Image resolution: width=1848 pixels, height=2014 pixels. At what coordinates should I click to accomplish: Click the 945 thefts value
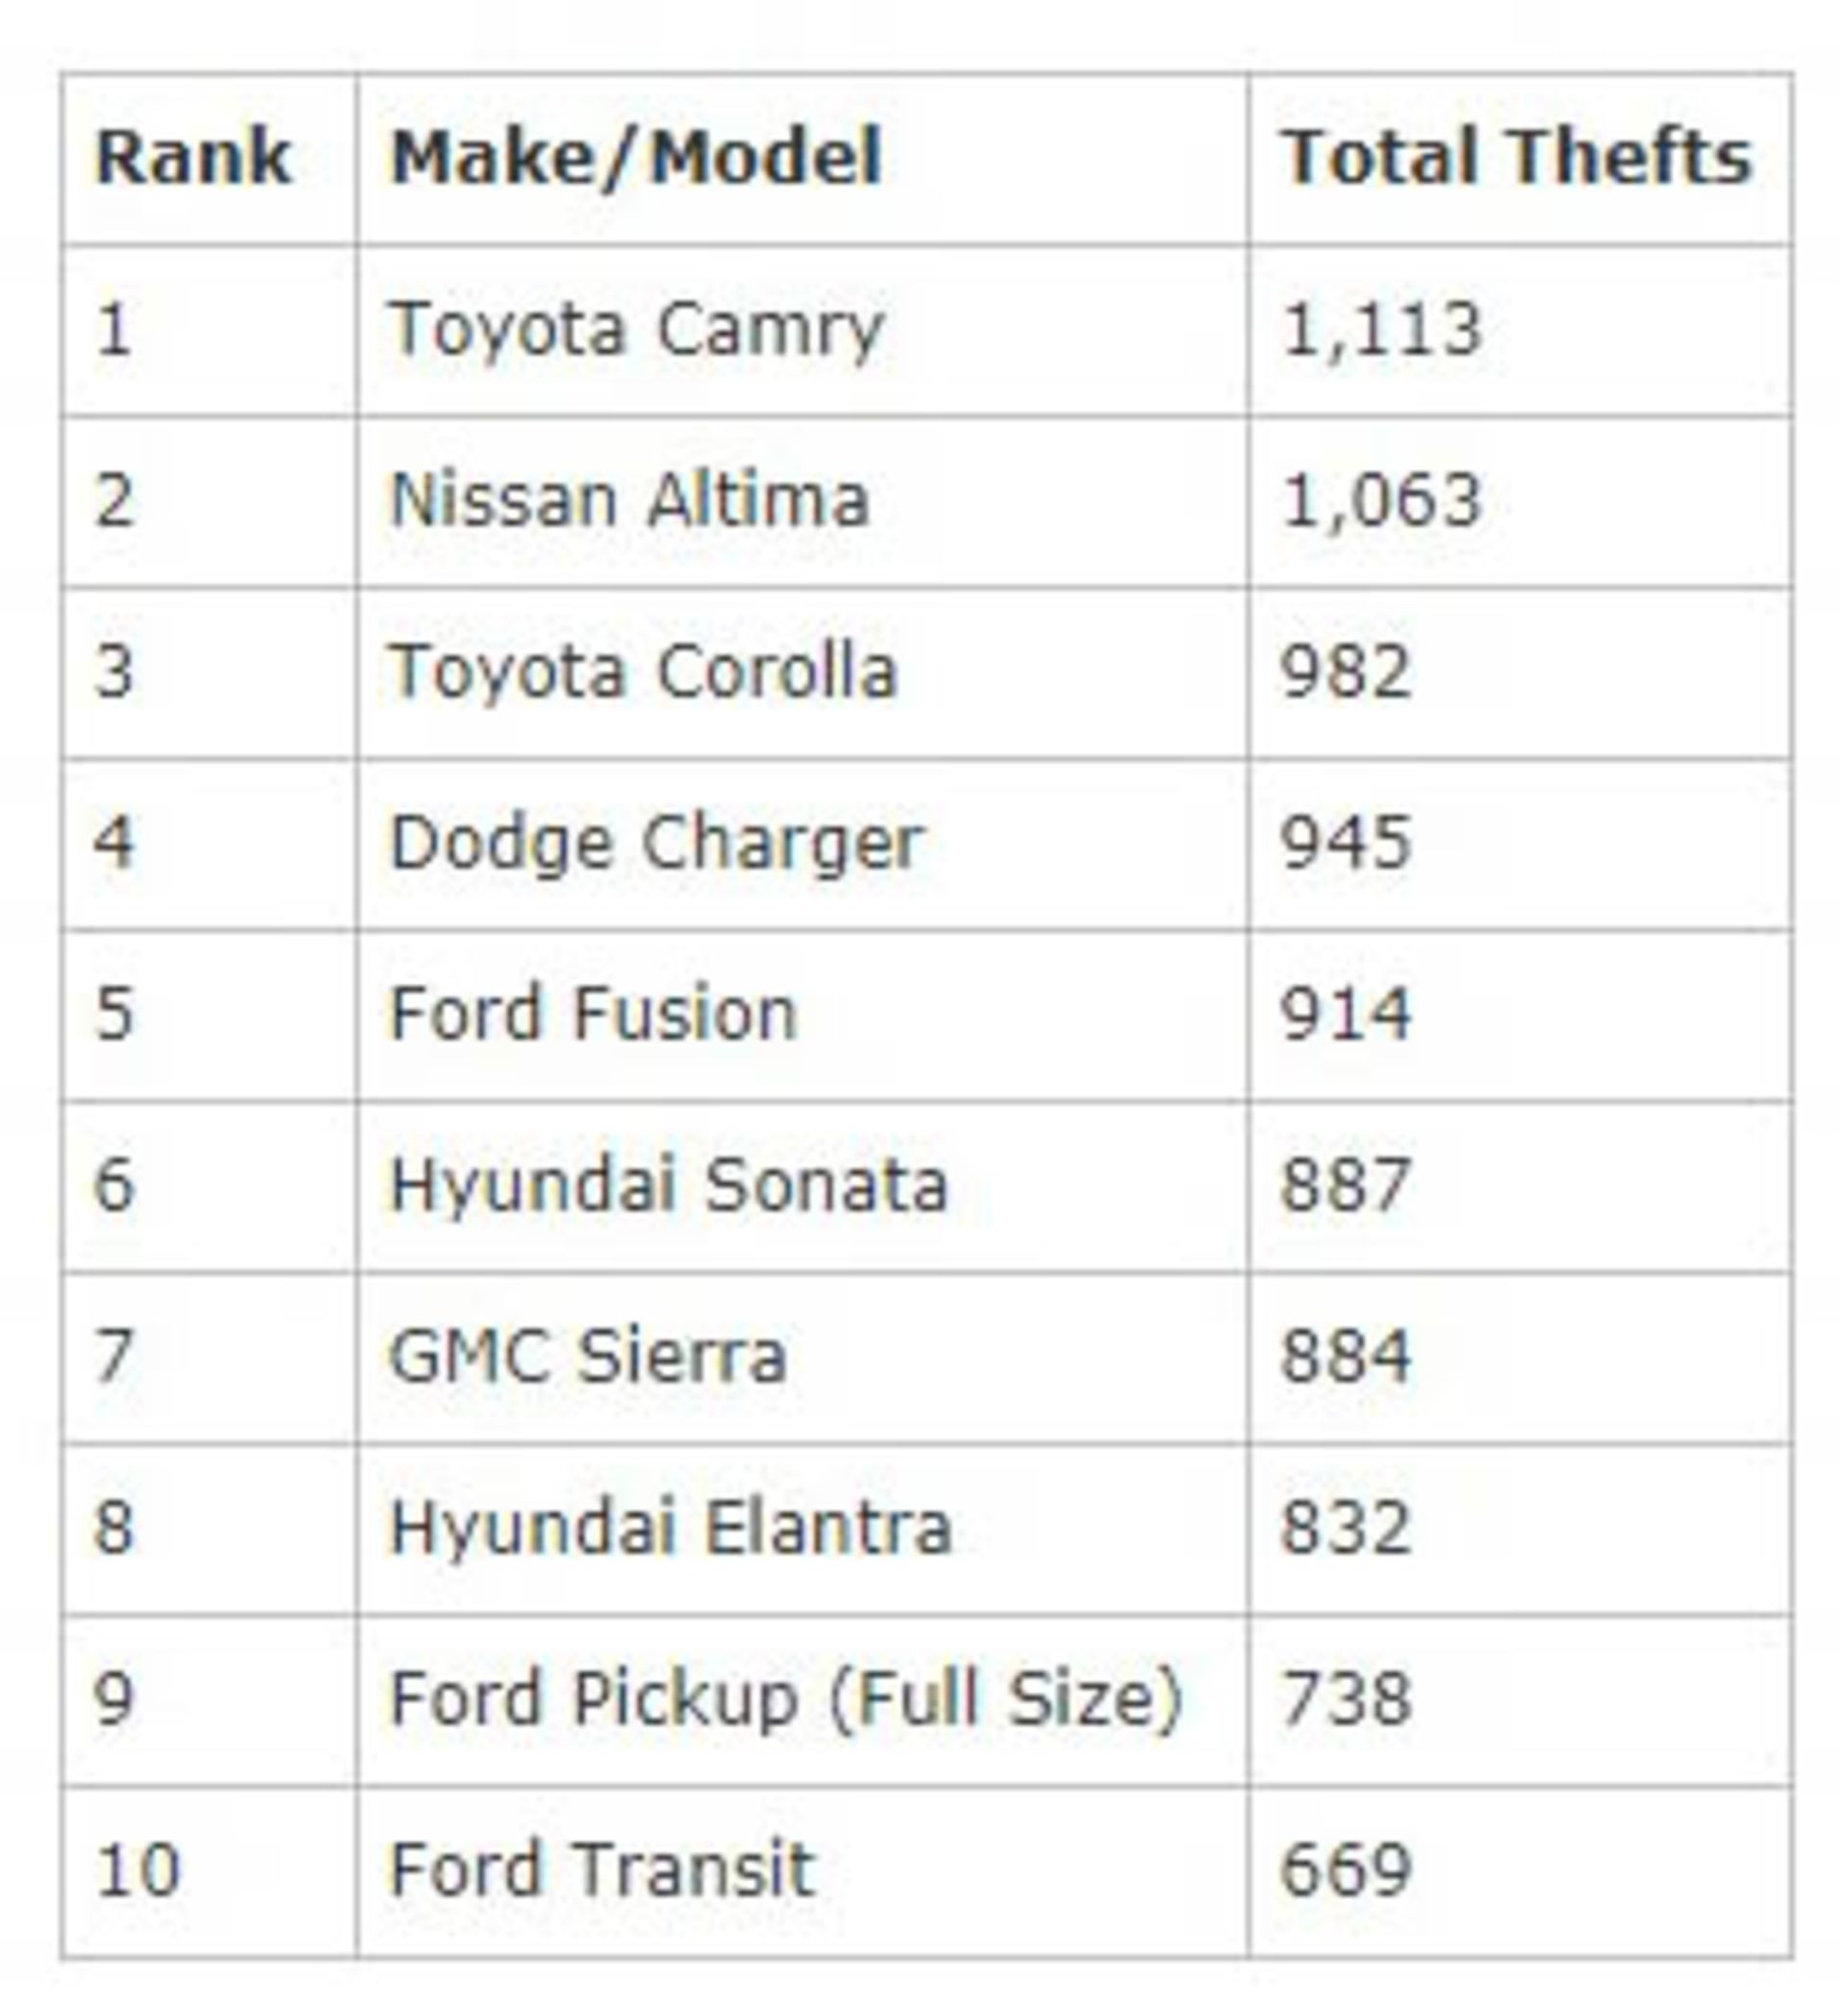[1346, 843]
